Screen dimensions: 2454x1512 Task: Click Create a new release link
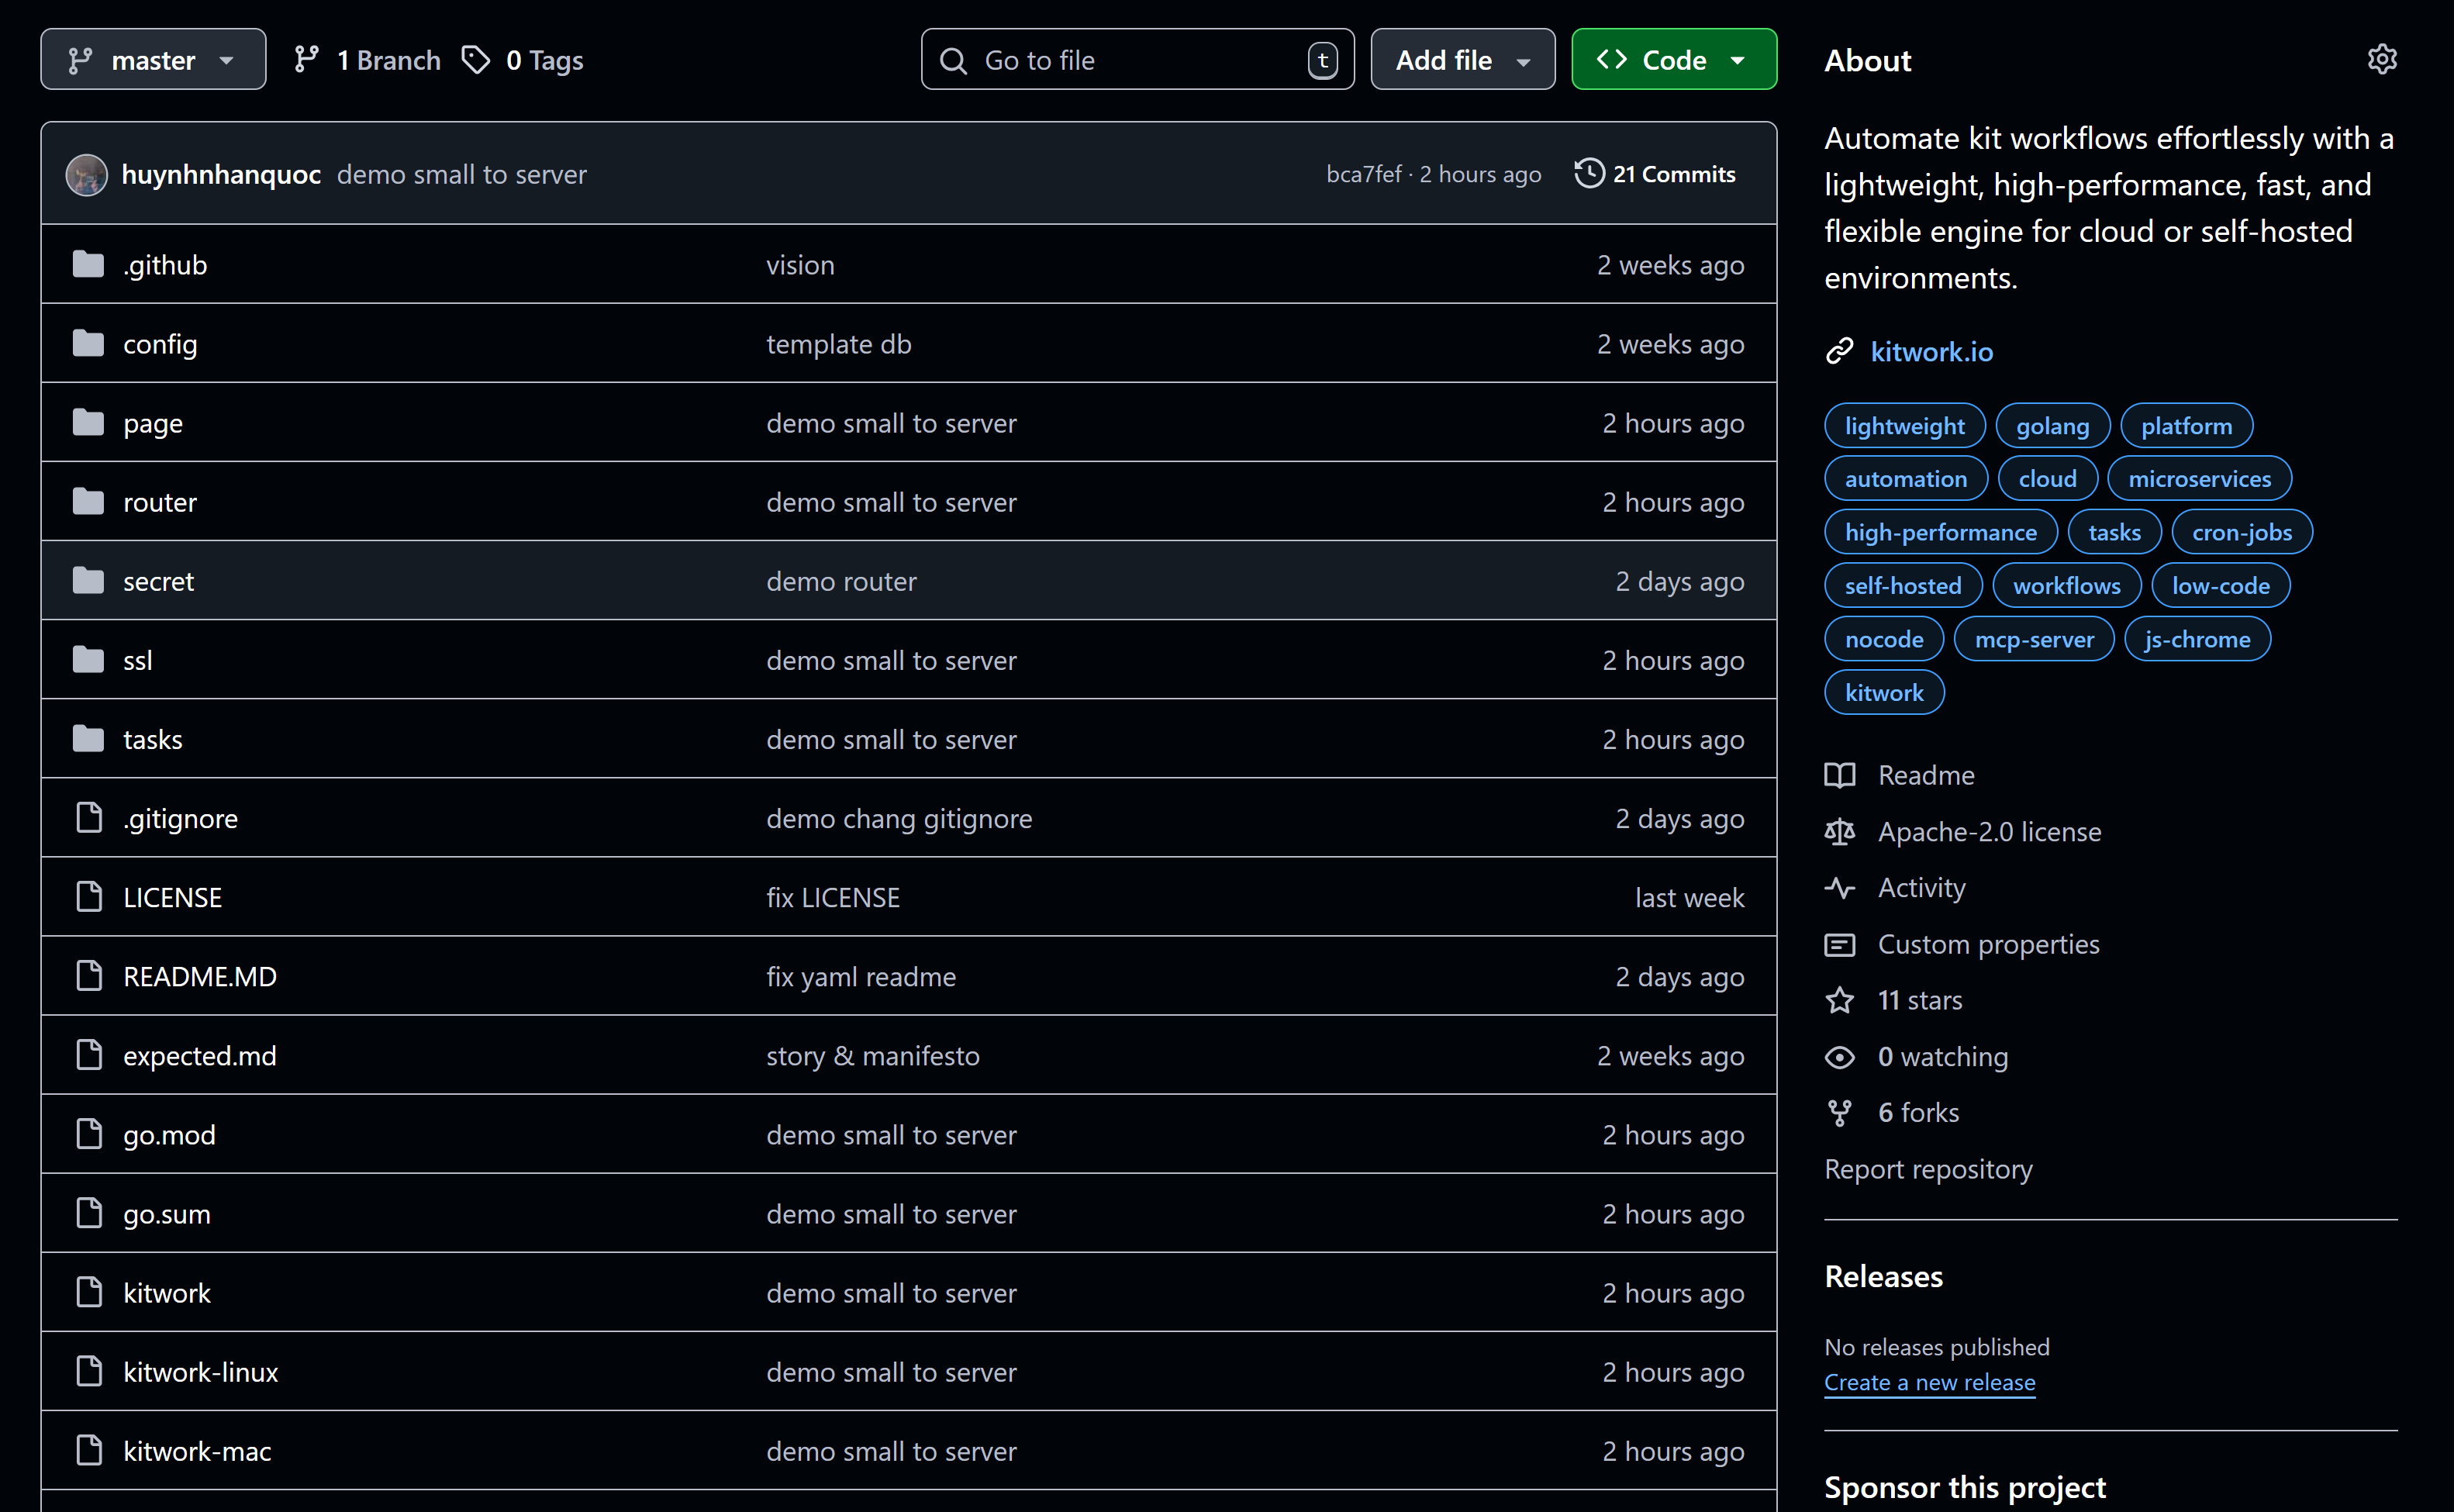(x=1929, y=1382)
